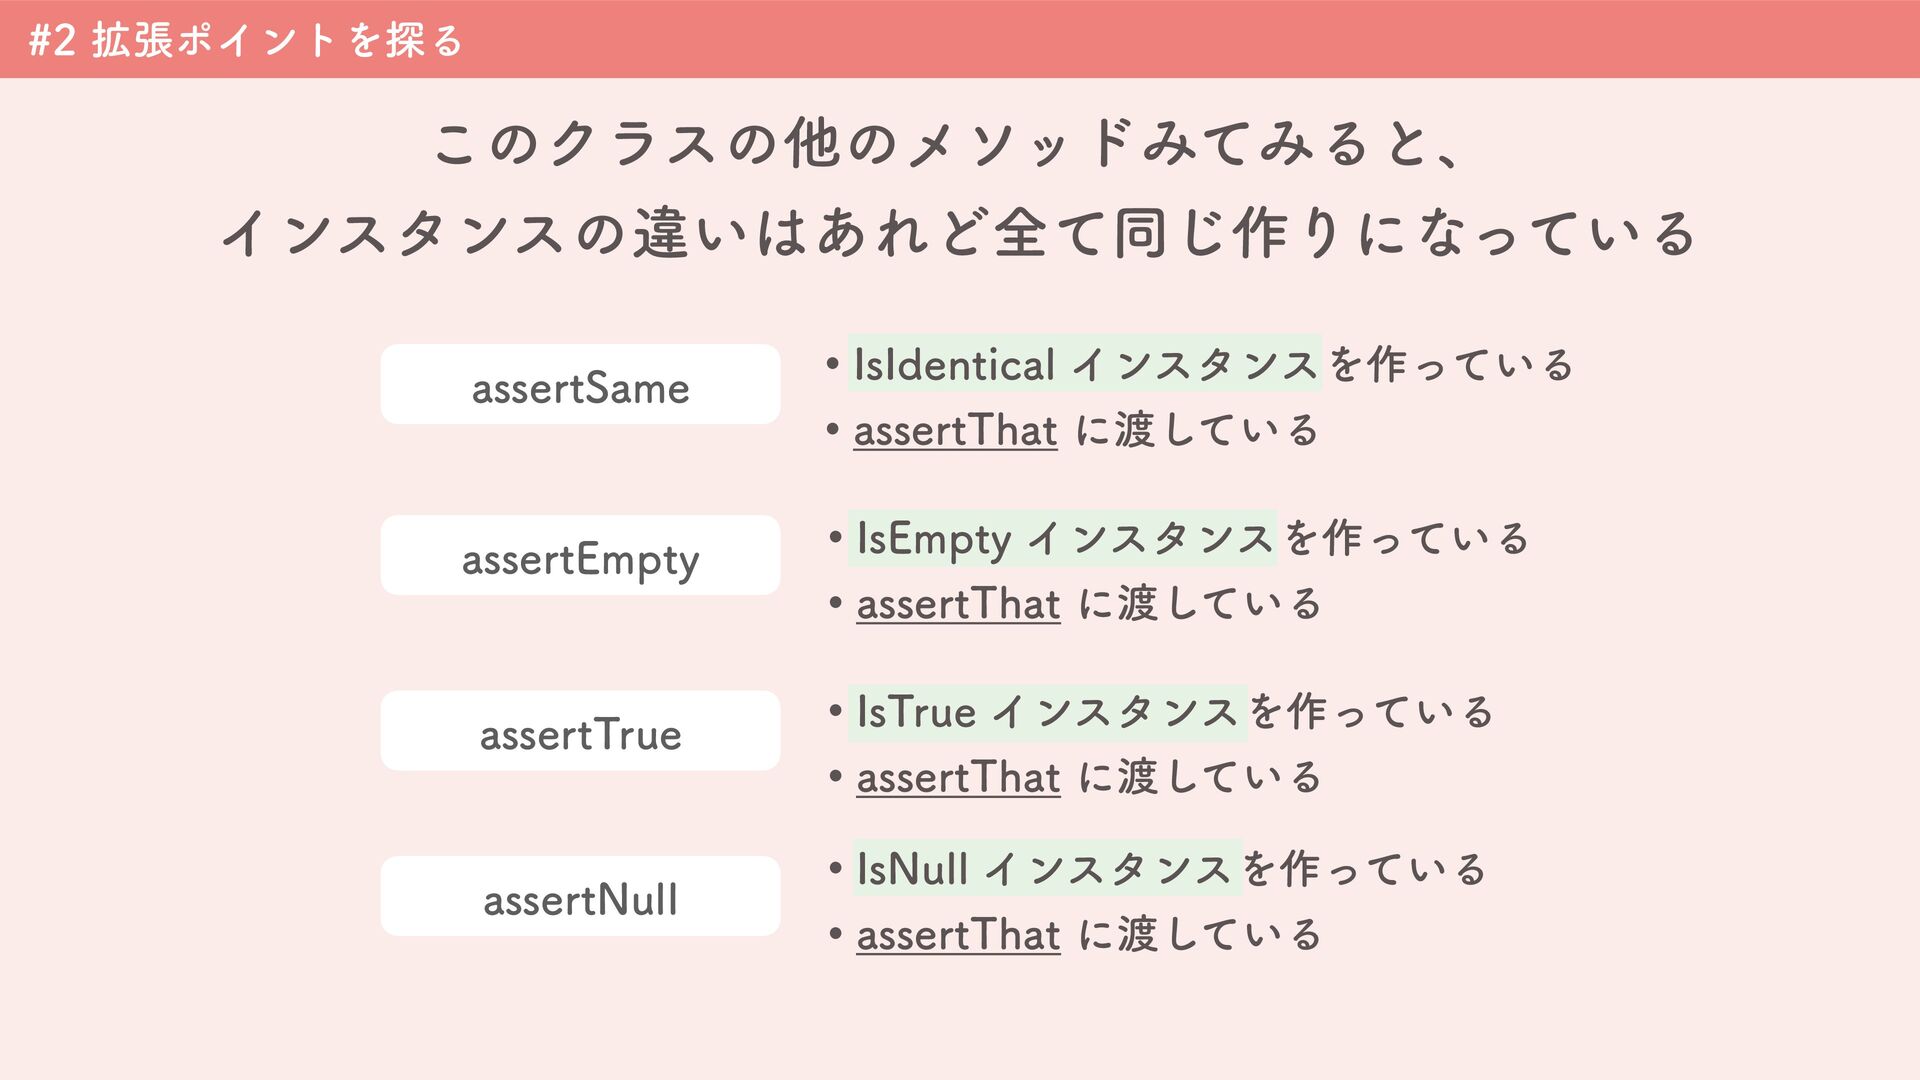The image size is (1920, 1080).
Task: Click the assertSame box
Action: point(580,384)
